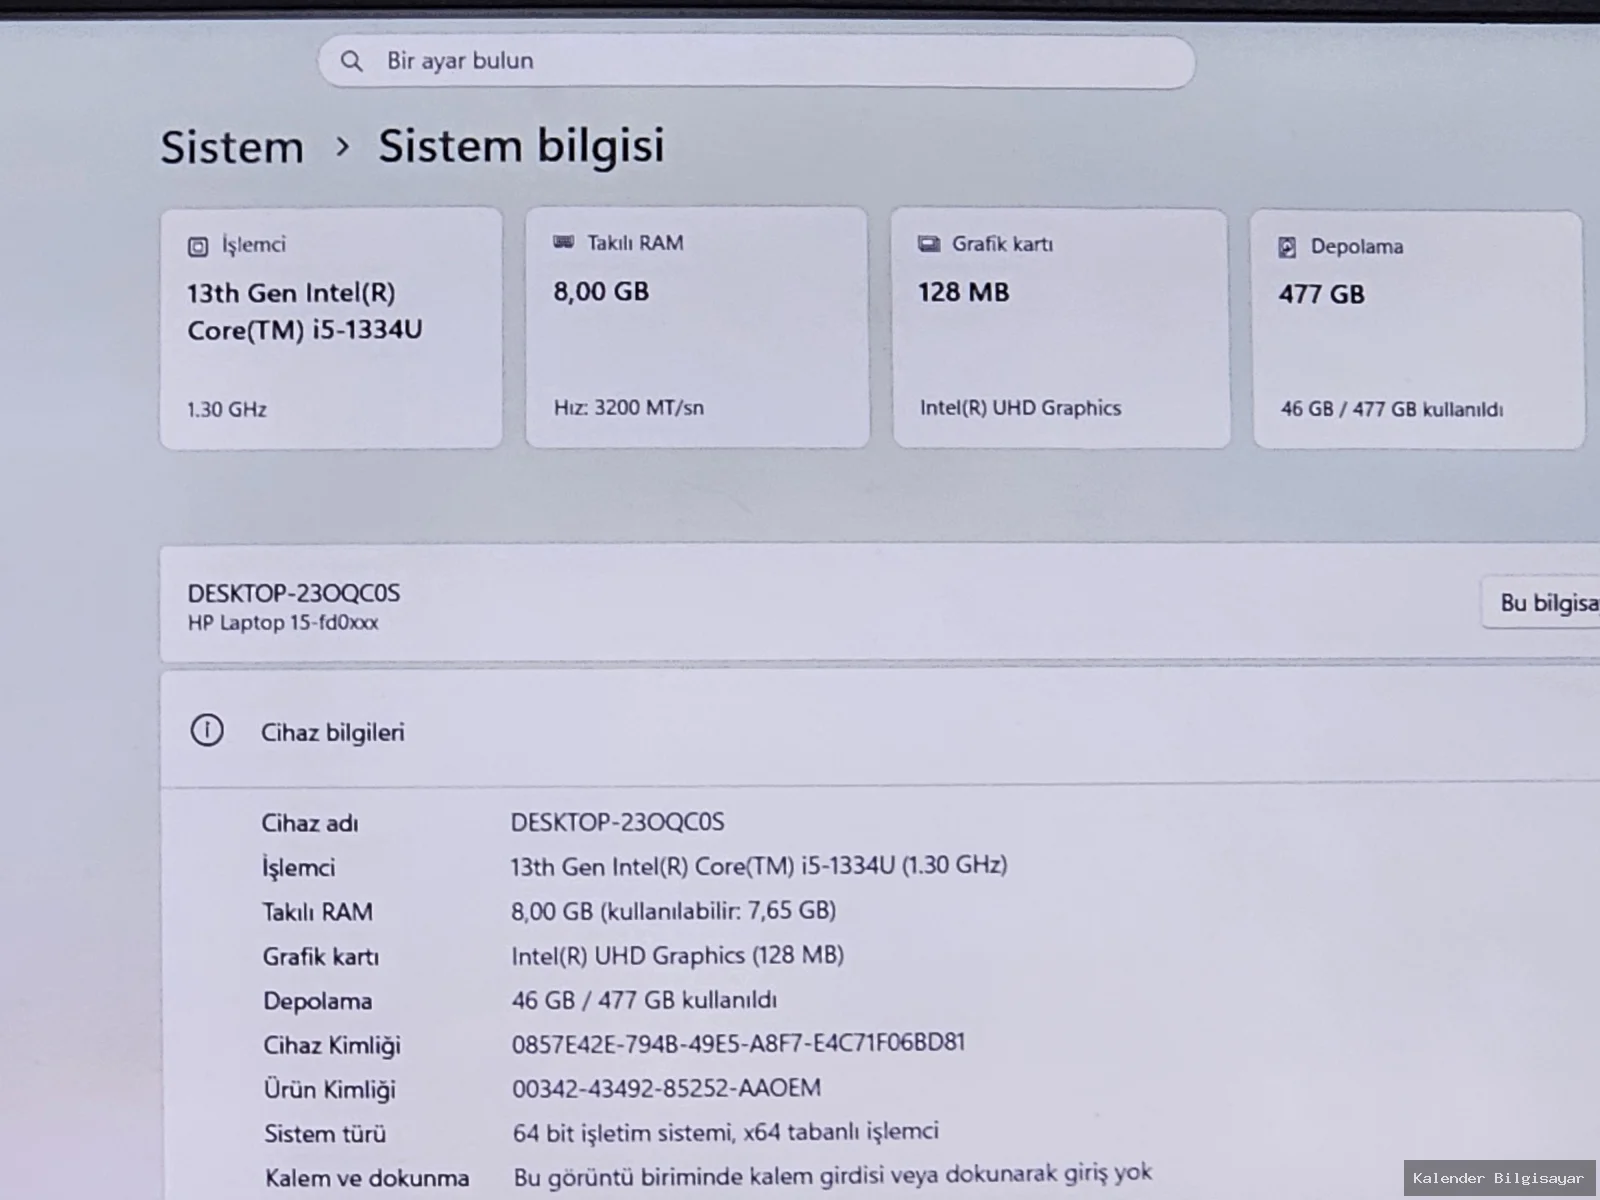1600x1200 pixels.
Task: Open the İşlemci summary card
Action: [331, 328]
